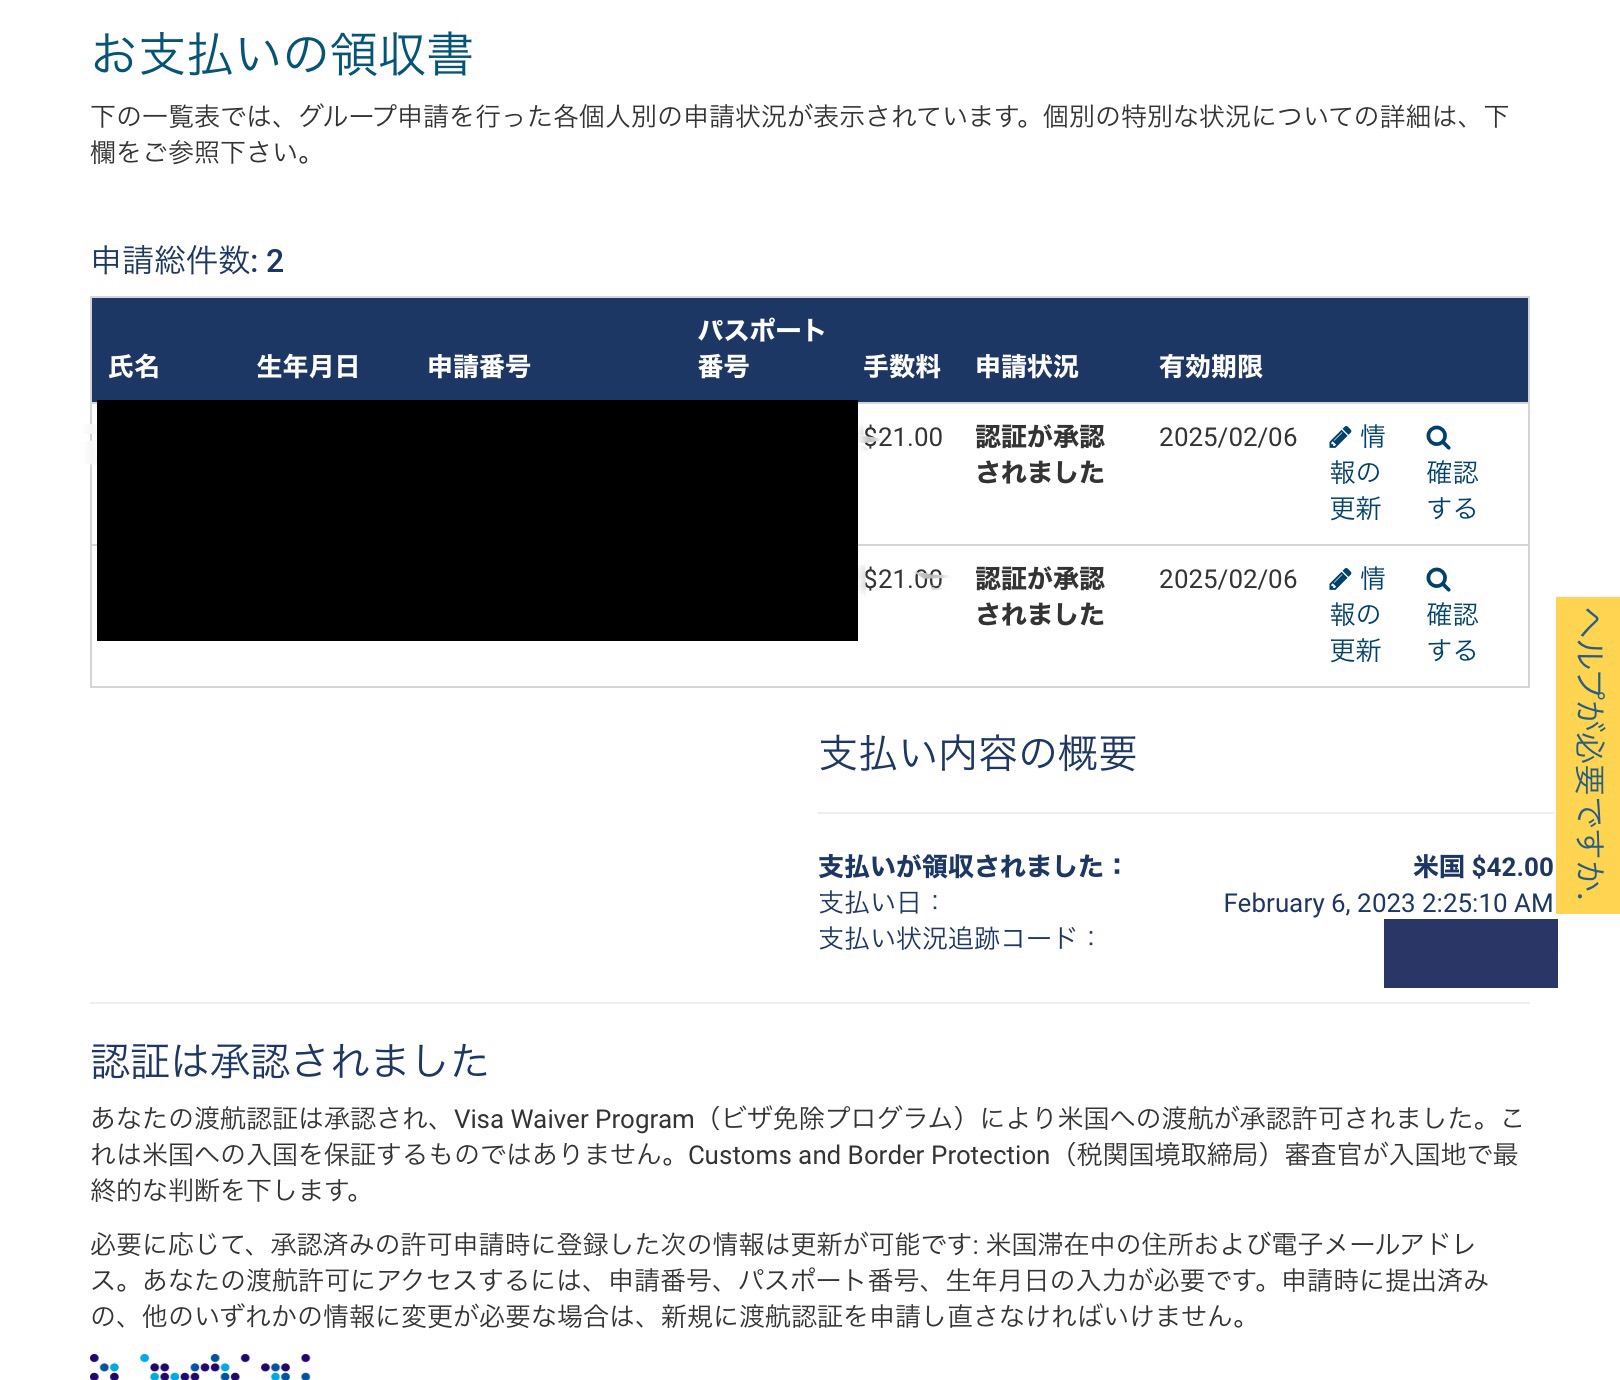Click the 認証は承認されました heading
Screen dimensions: 1620x1380
coord(290,1061)
